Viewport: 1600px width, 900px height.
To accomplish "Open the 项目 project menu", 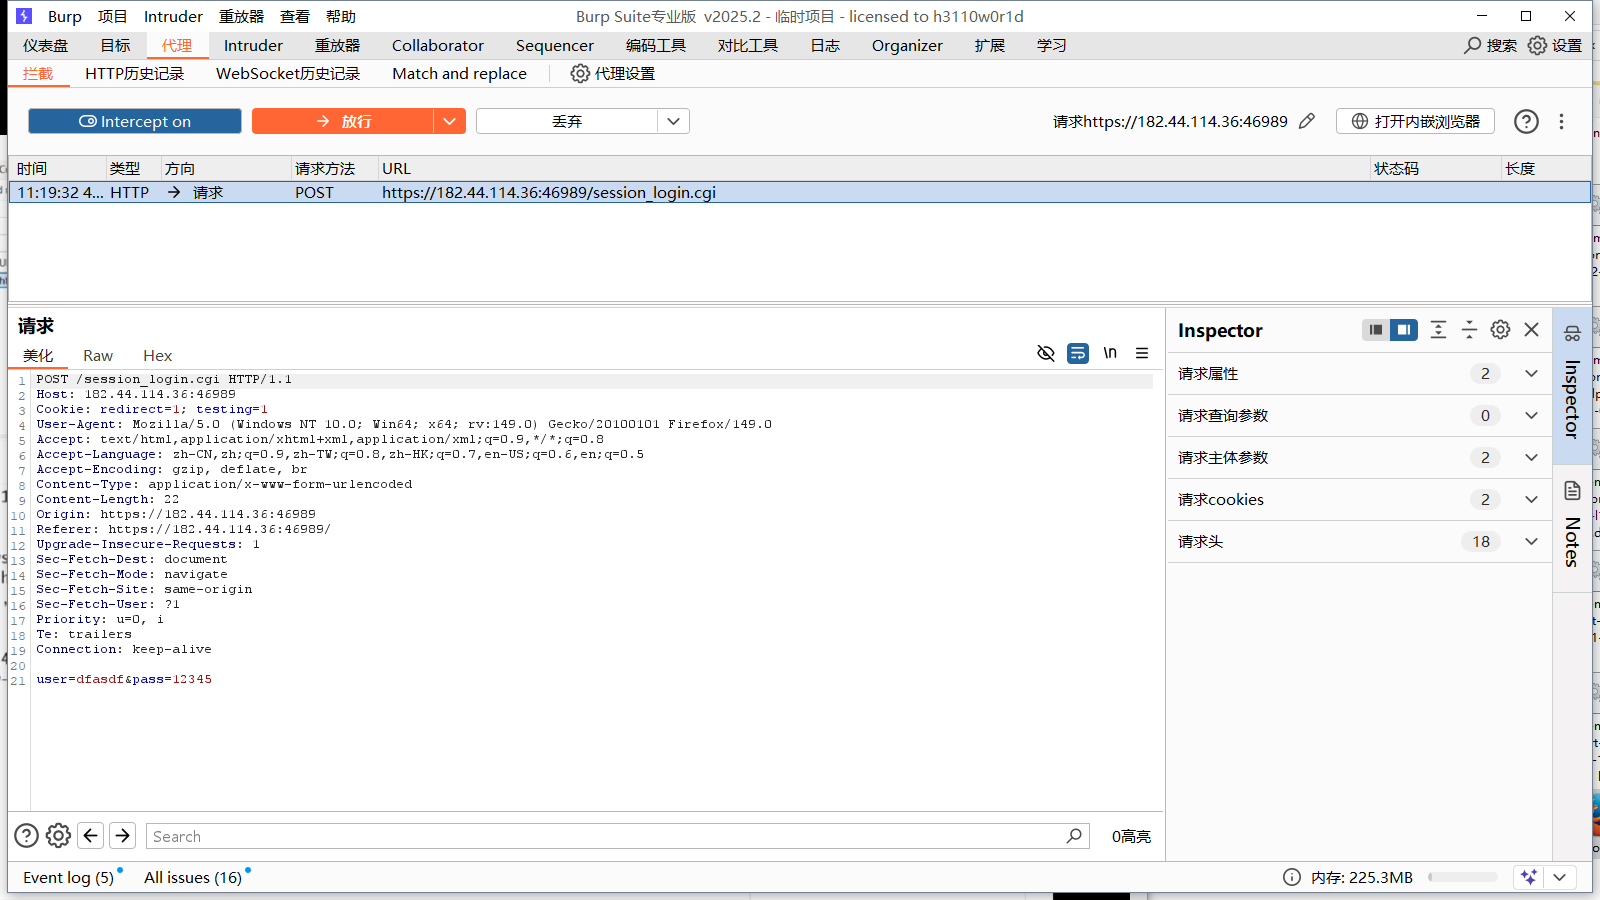I will [113, 16].
